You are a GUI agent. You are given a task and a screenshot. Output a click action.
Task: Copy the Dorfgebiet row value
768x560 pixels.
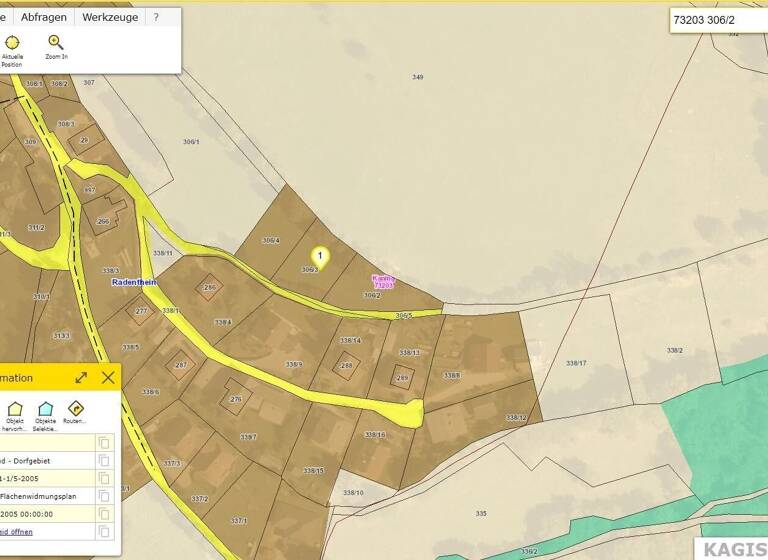(104, 461)
